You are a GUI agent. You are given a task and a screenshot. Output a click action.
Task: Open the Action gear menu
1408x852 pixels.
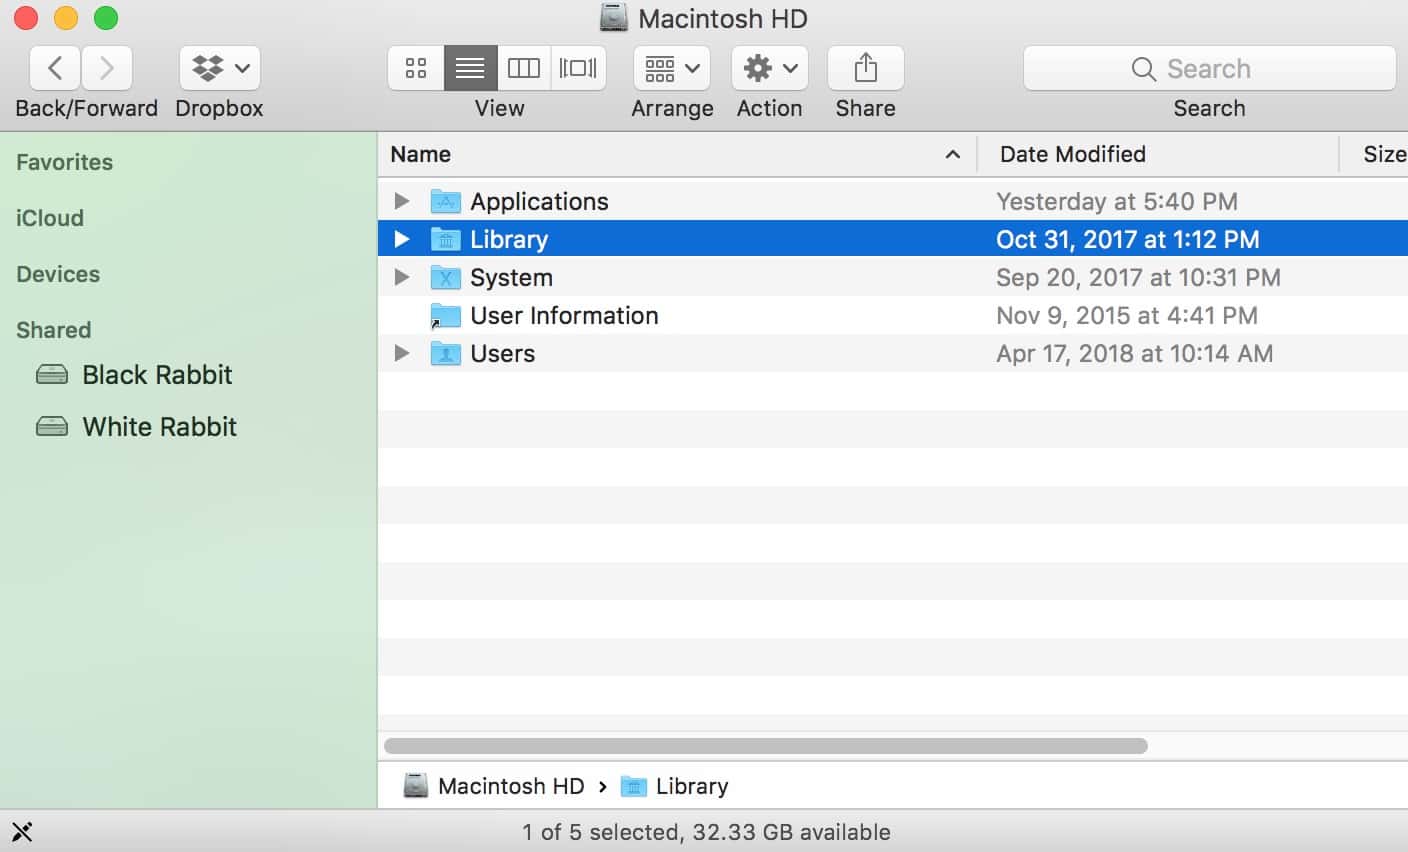[x=770, y=68]
